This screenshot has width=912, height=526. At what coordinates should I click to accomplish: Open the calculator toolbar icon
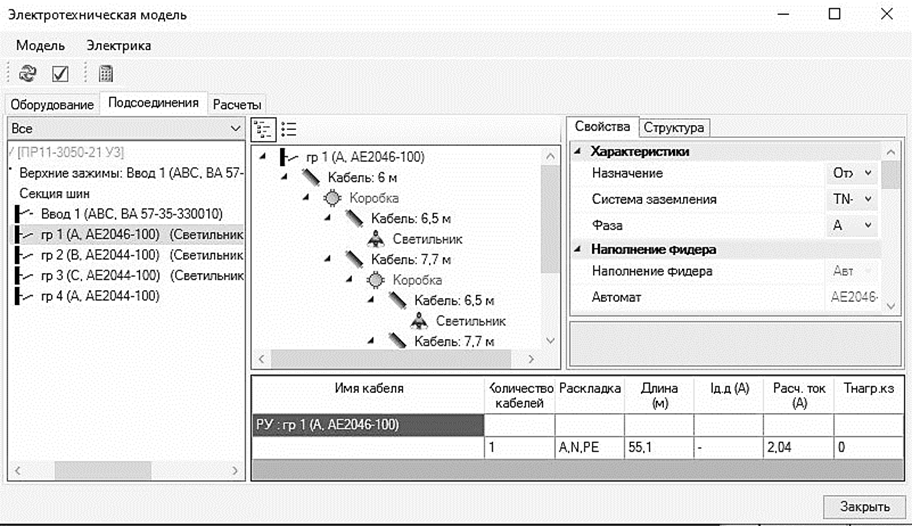105,73
